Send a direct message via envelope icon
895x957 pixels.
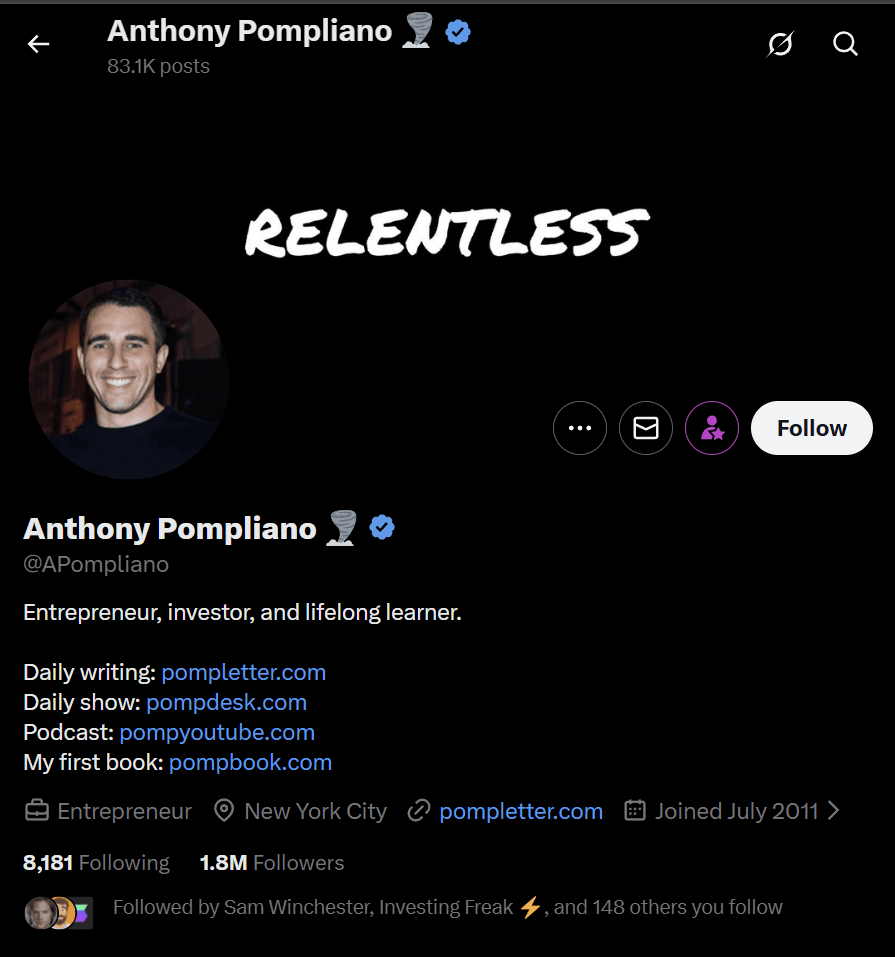click(x=645, y=427)
